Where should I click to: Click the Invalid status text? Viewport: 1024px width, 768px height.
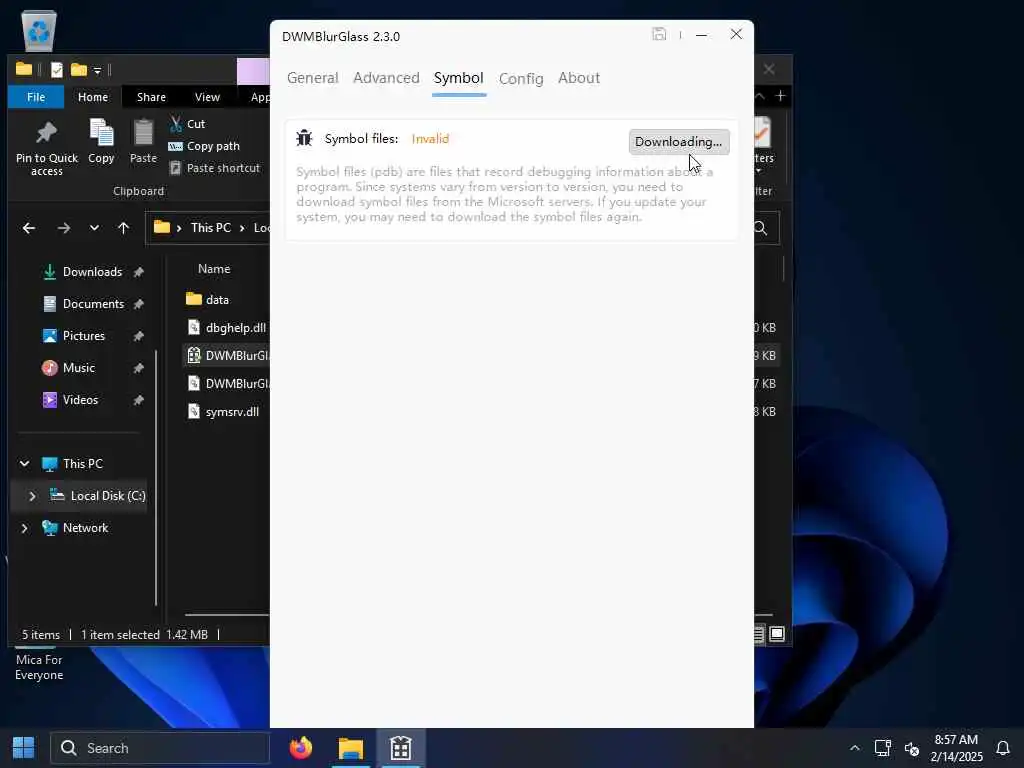[x=430, y=138]
